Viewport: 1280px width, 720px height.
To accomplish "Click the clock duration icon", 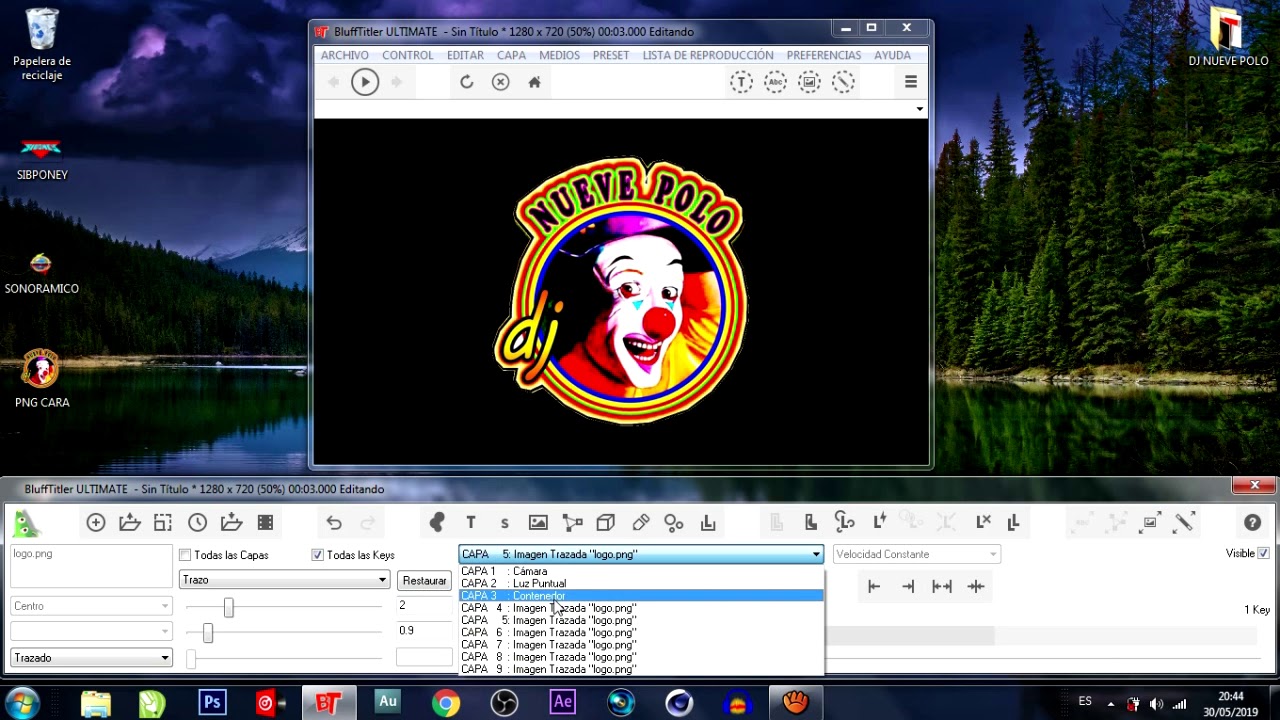I will (x=197, y=522).
